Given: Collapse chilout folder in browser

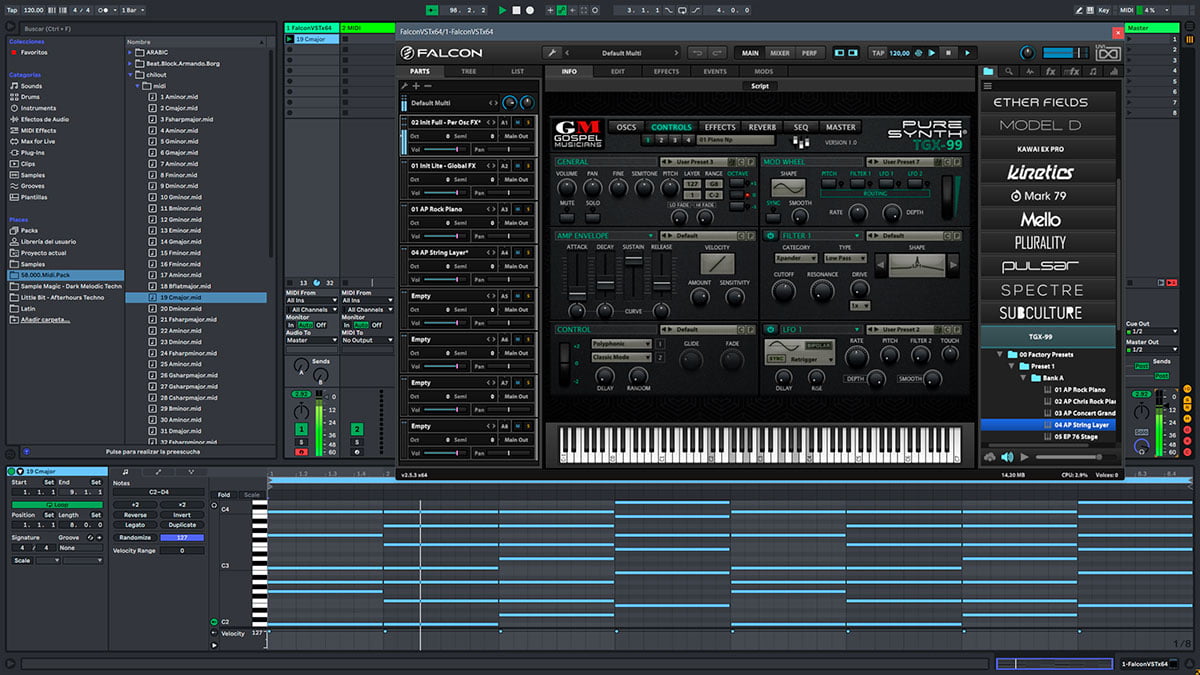Looking at the screenshot, I should tap(131, 75).
